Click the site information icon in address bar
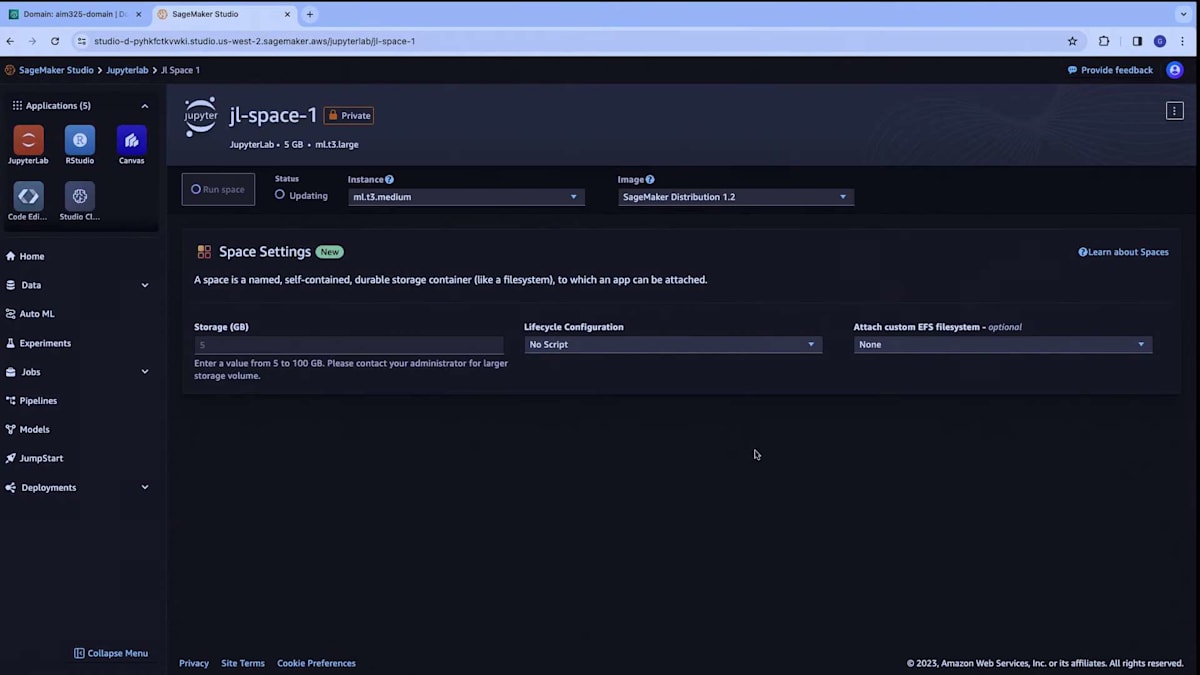The image size is (1200, 675). coord(82,41)
